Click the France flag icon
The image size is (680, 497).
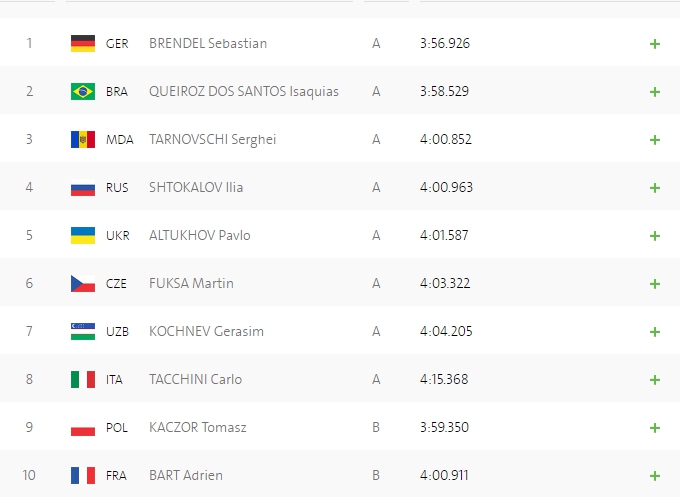click(82, 475)
